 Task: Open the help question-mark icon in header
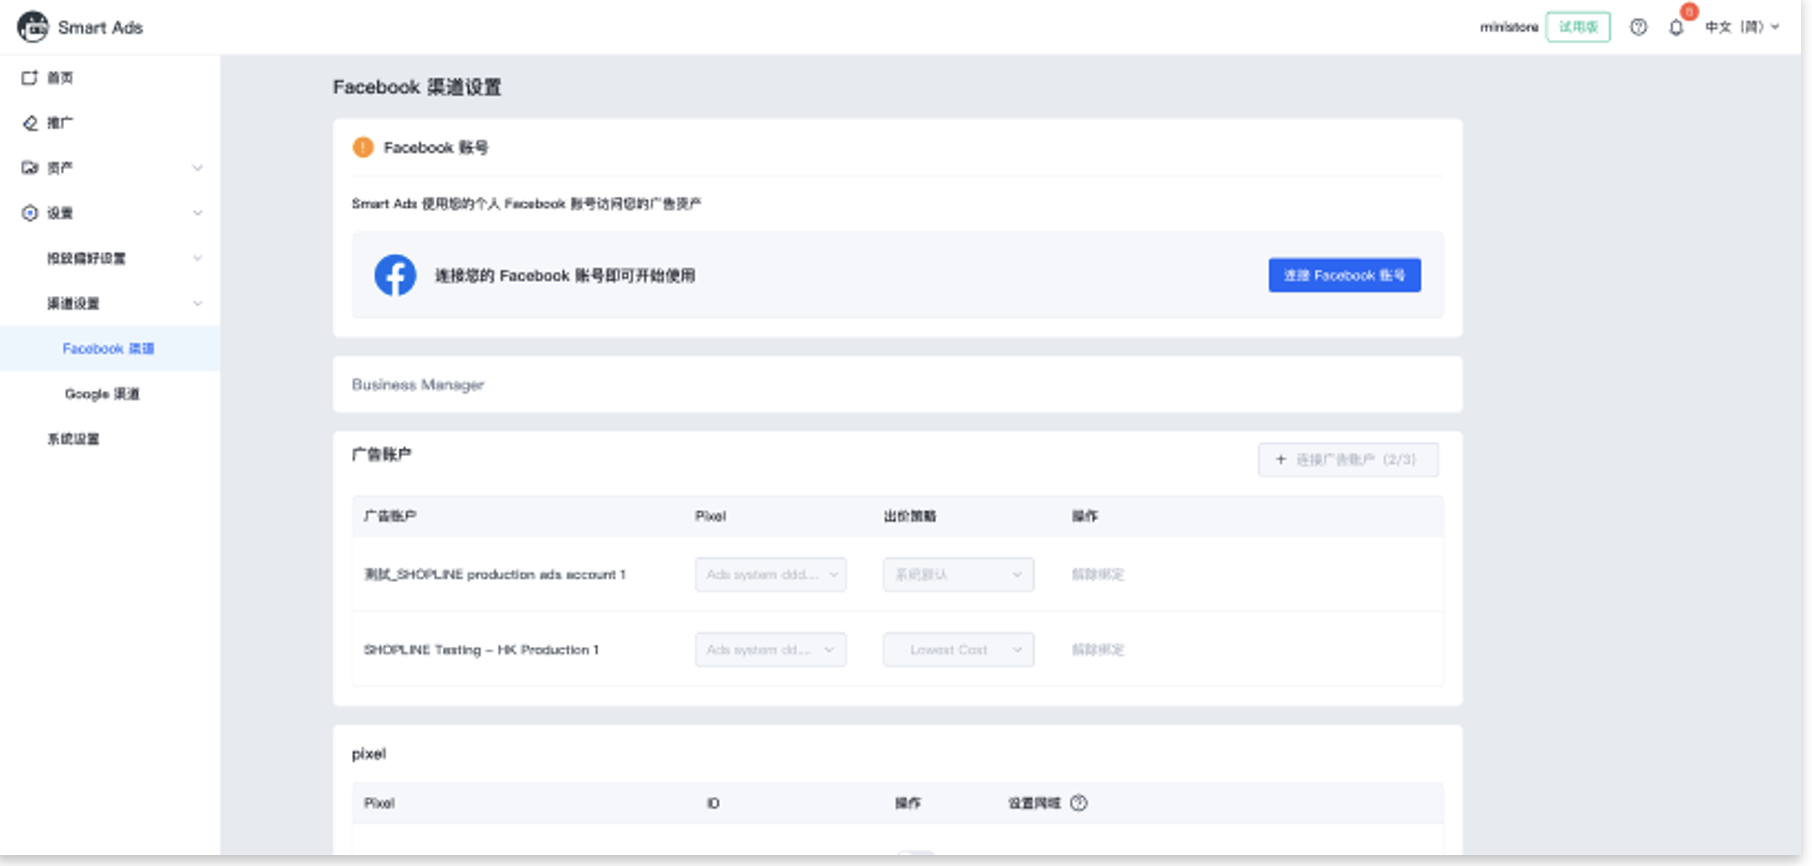click(x=1638, y=27)
